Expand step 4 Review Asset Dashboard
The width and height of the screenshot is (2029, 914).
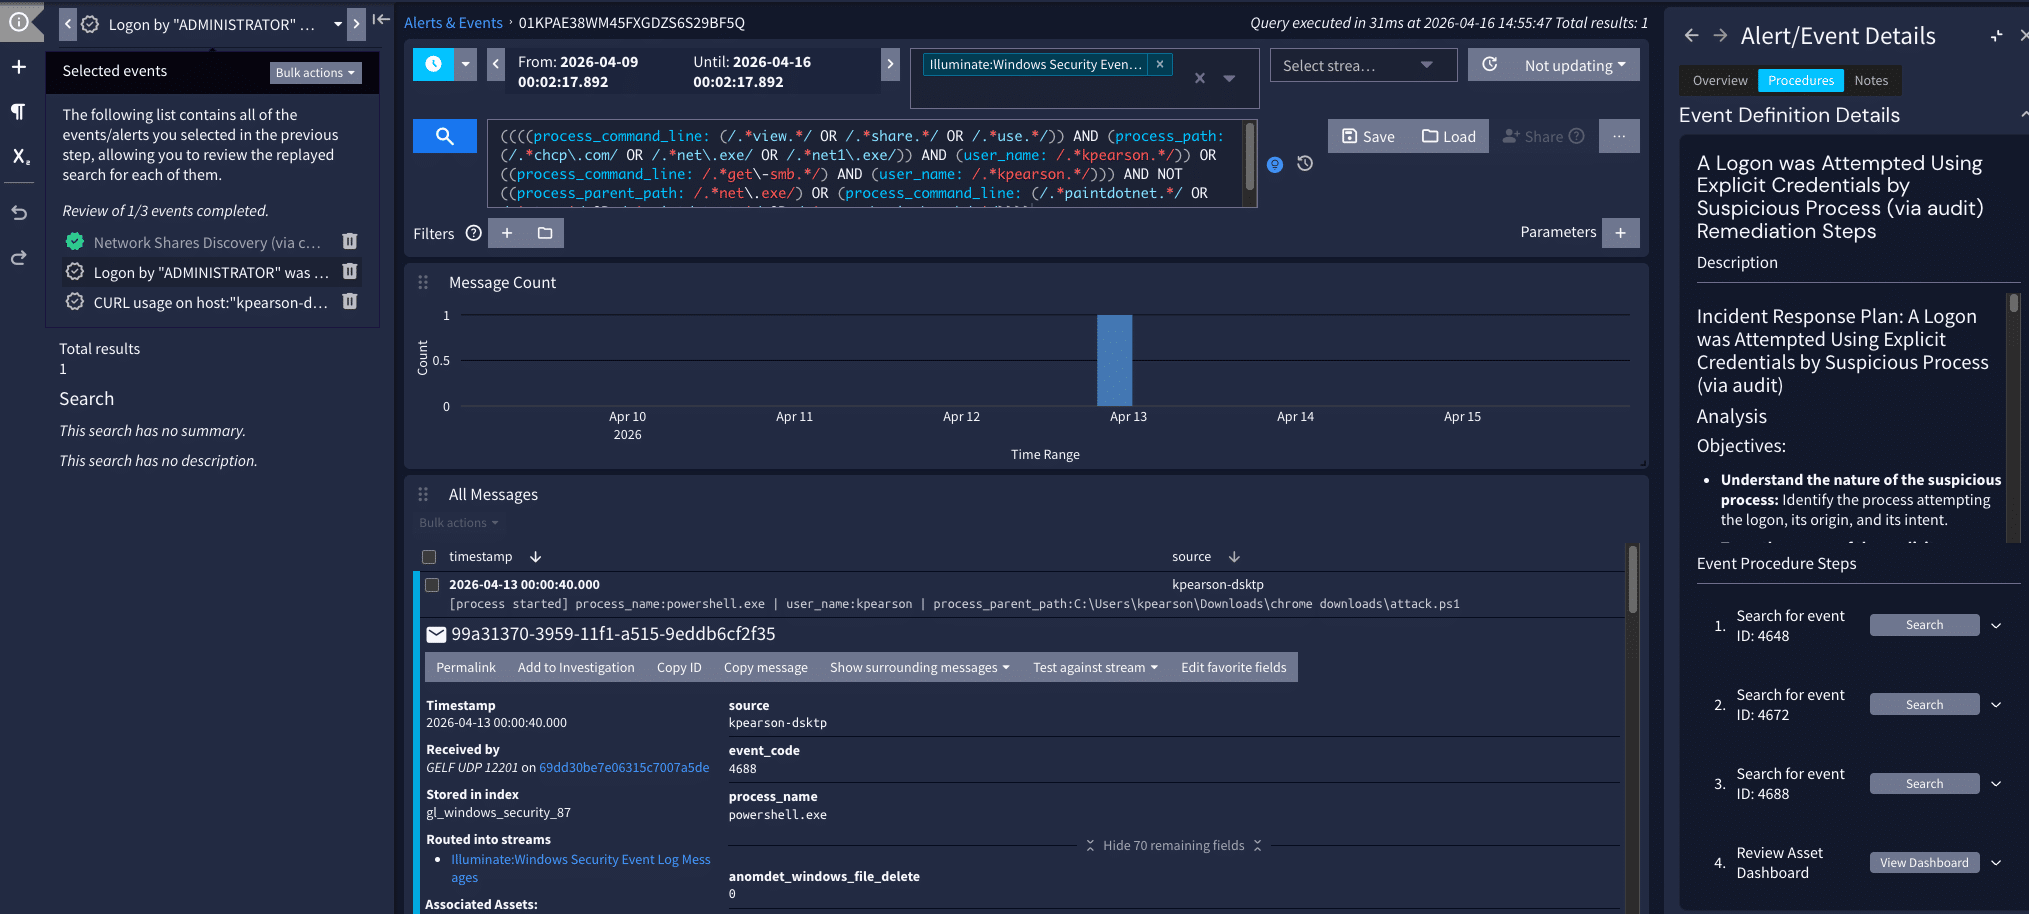click(1996, 863)
